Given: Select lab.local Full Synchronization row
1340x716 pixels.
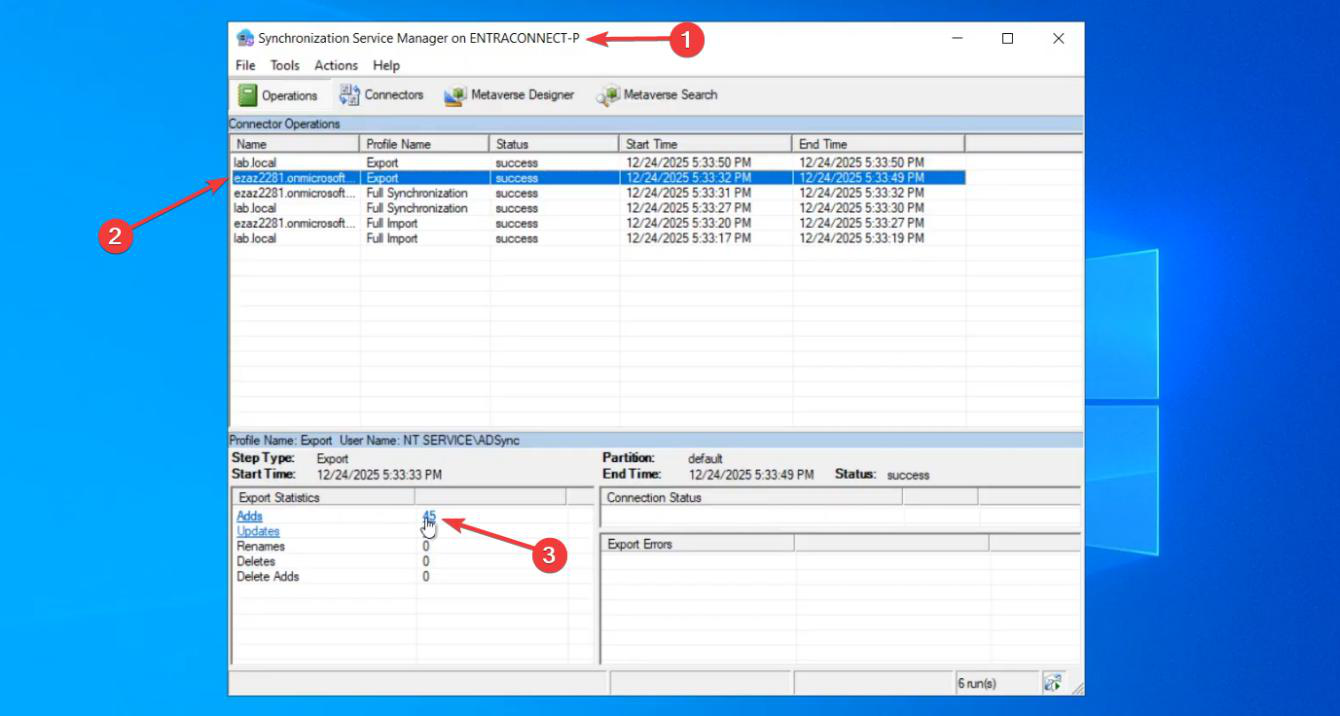Looking at the screenshot, I should 598,208.
